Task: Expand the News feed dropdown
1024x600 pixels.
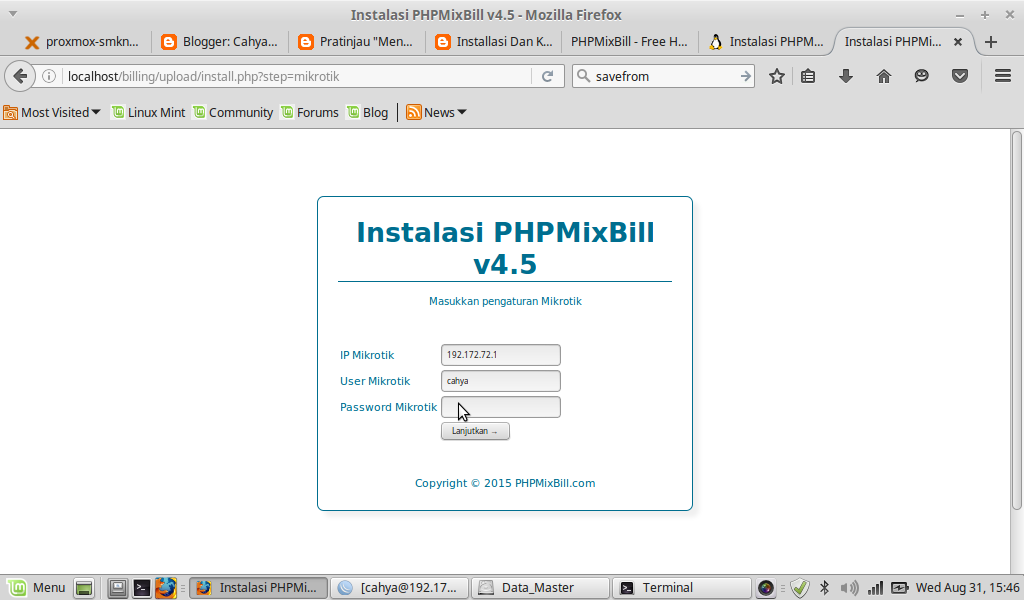Action: (436, 112)
